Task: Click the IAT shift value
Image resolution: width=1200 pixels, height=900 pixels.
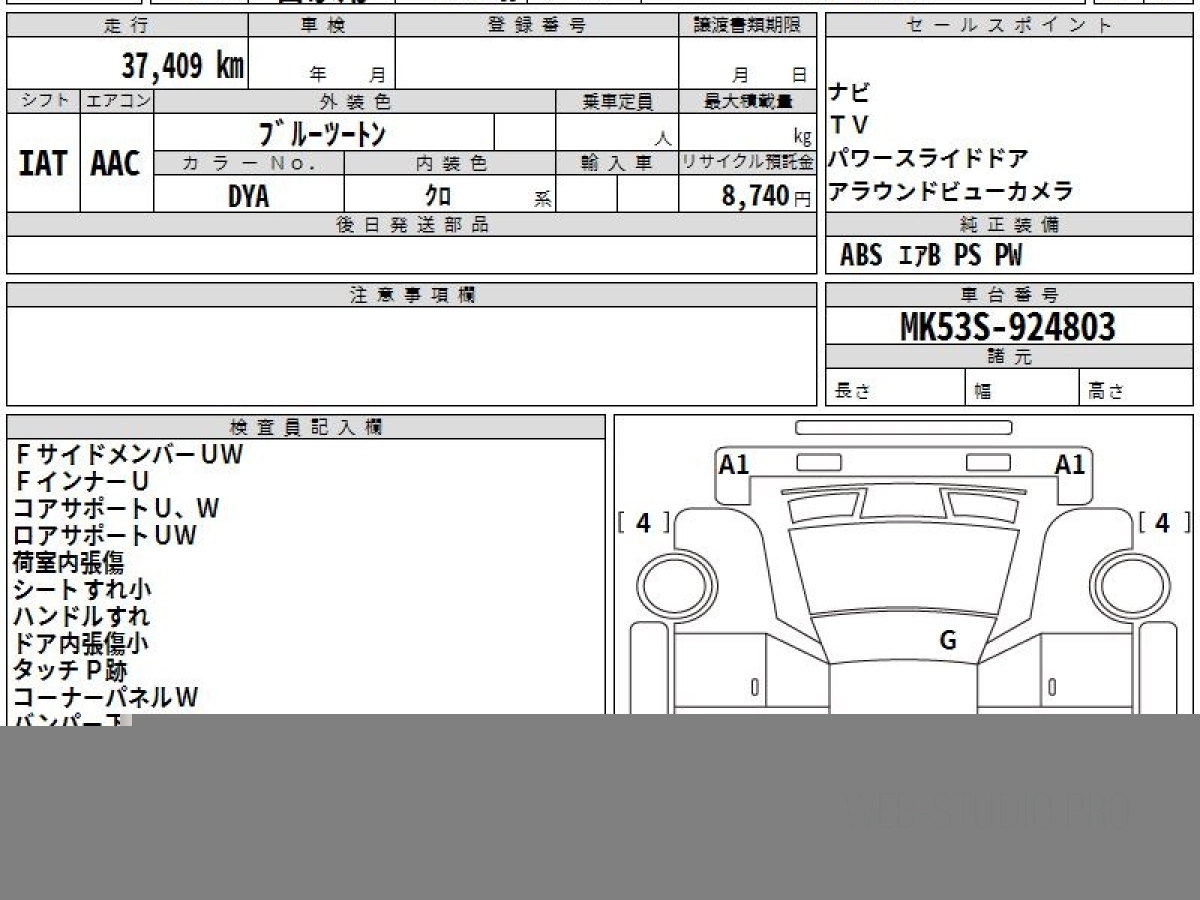Action: coord(43,163)
